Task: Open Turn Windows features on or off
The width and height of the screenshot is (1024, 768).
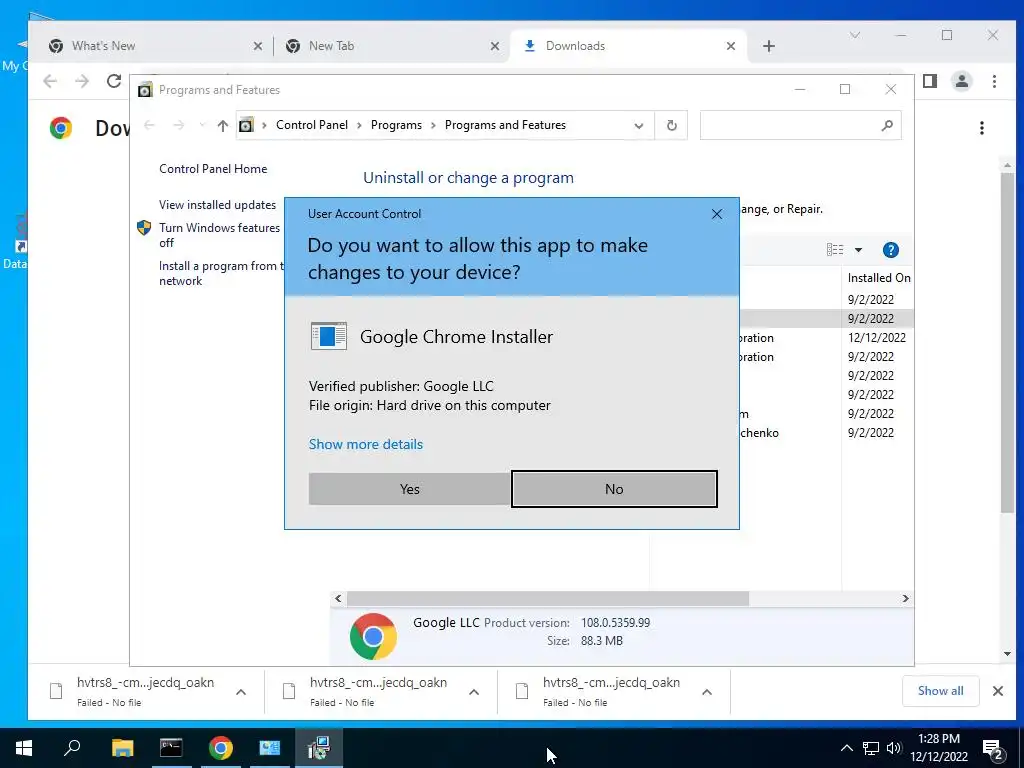Action: (219, 235)
